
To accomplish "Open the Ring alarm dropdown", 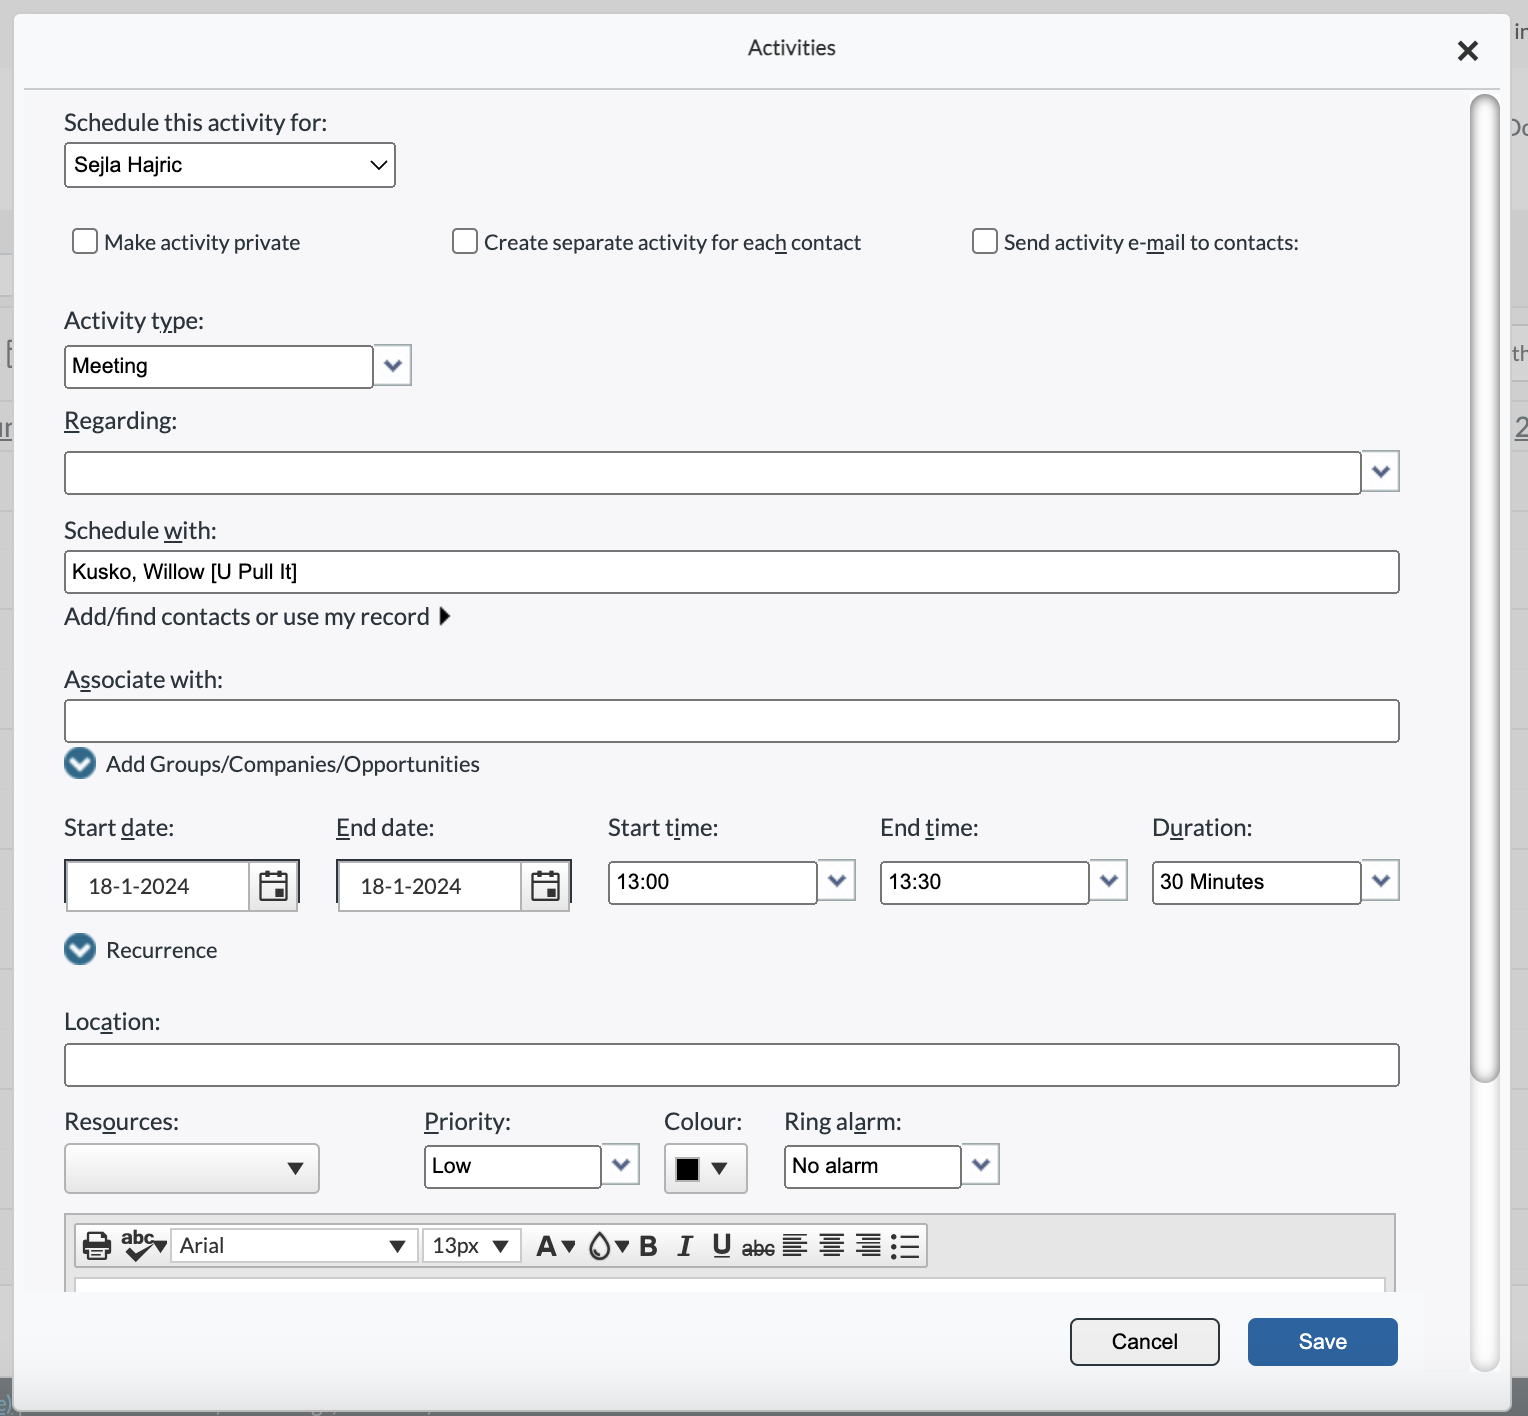I will pos(979,1165).
